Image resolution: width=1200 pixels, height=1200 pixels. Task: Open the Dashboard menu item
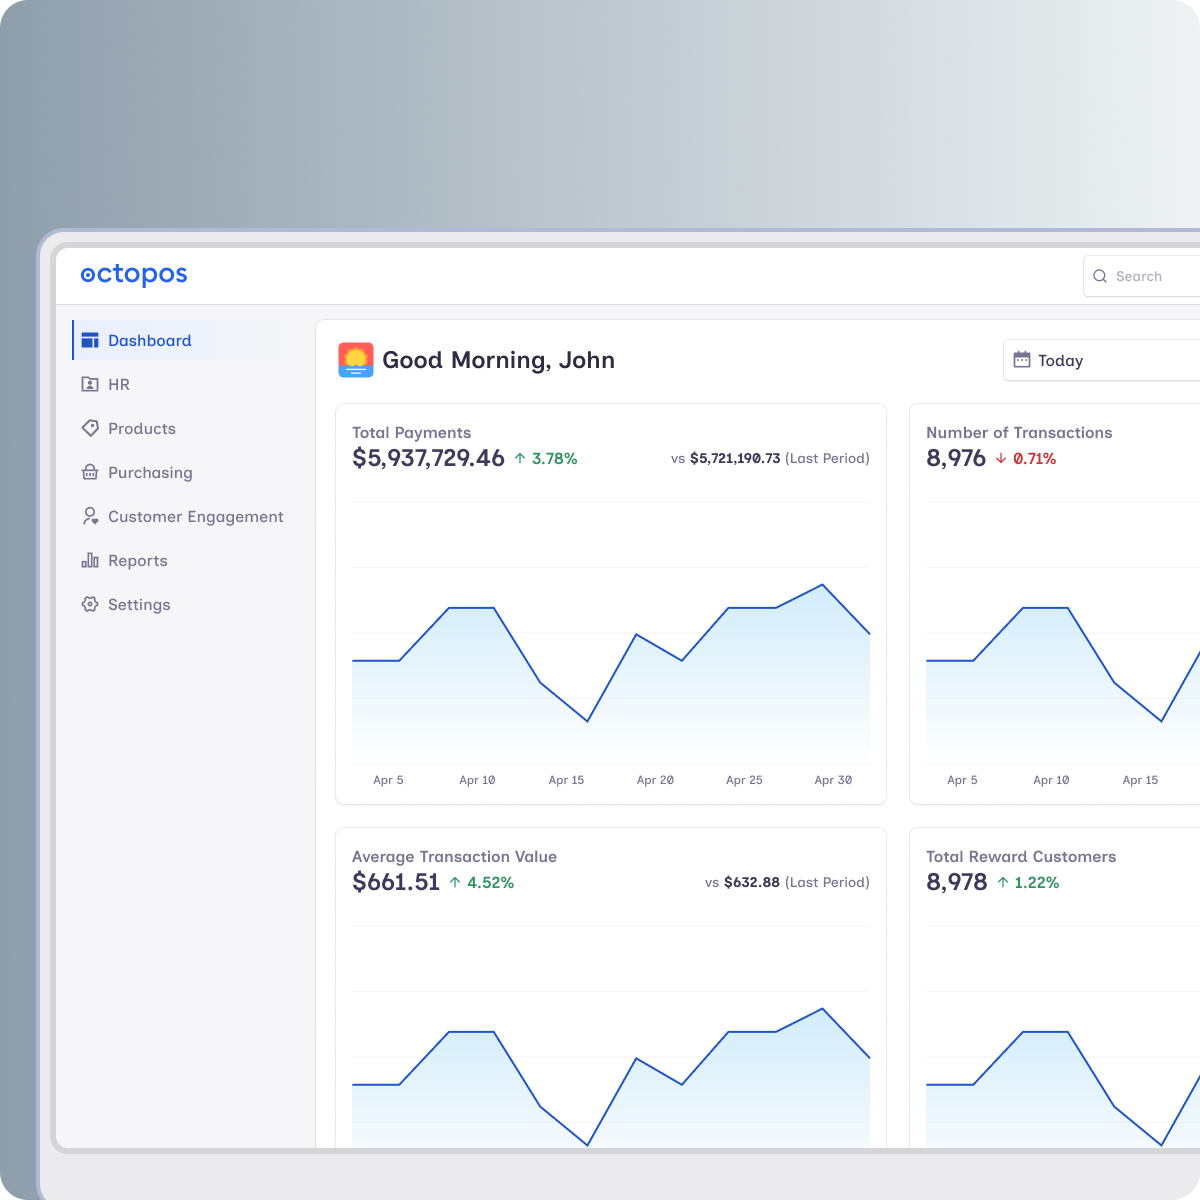(x=178, y=340)
